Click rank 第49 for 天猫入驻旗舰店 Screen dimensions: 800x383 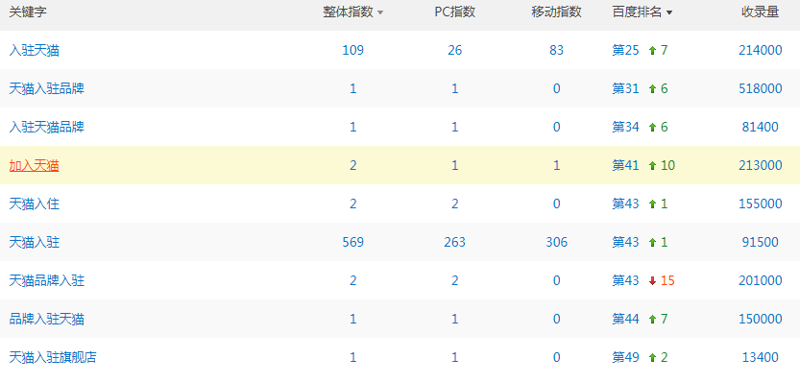point(626,358)
